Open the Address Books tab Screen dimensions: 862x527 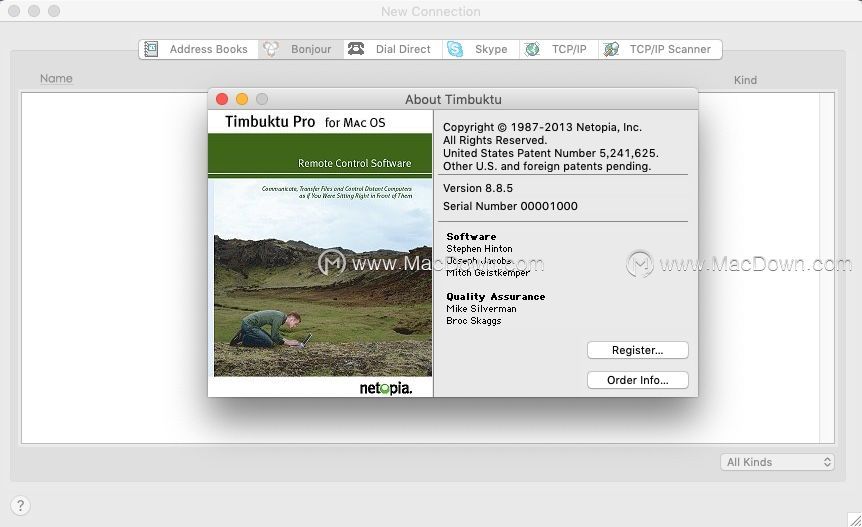[x=198, y=49]
